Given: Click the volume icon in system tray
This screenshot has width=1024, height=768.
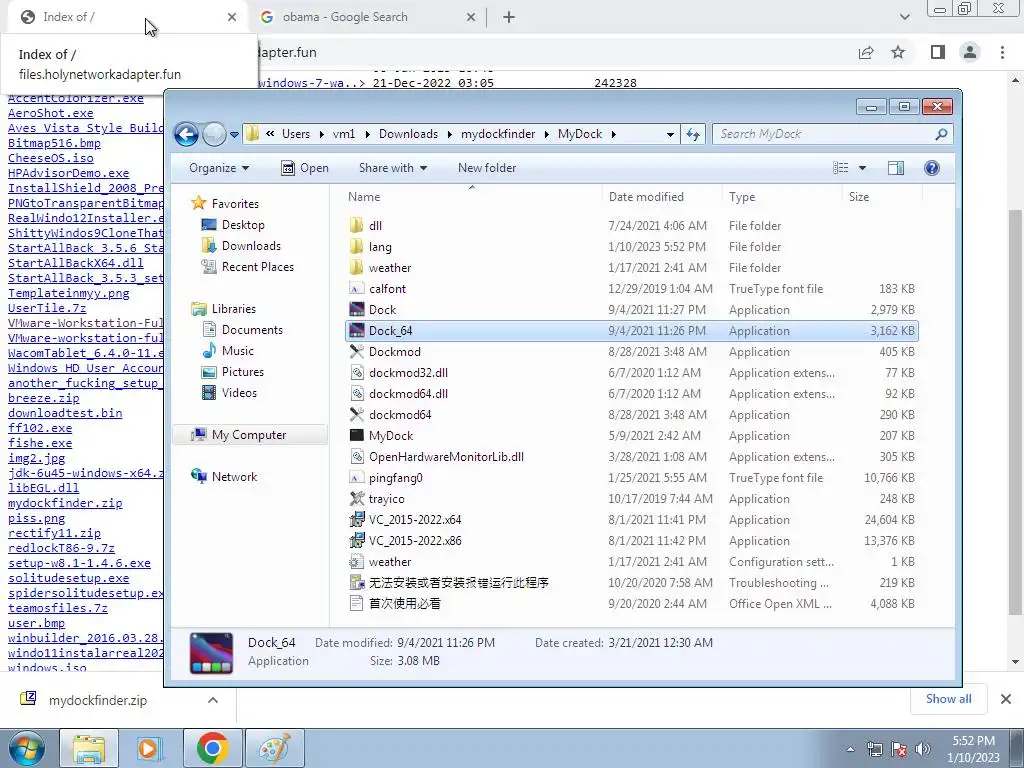Looking at the screenshot, I should [923, 749].
